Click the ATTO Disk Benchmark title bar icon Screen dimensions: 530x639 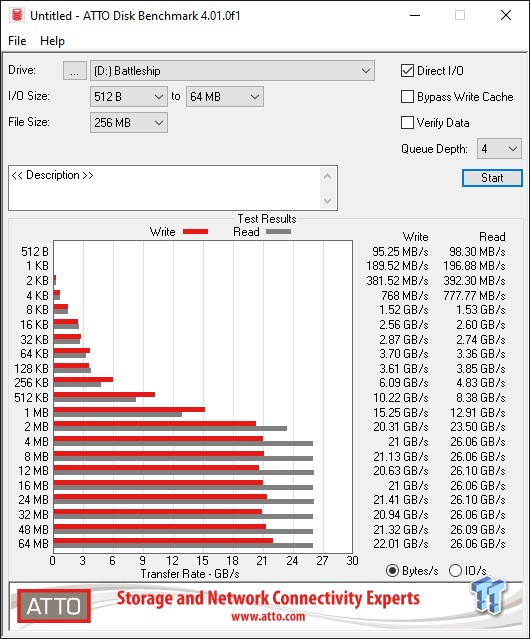pos(17,15)
